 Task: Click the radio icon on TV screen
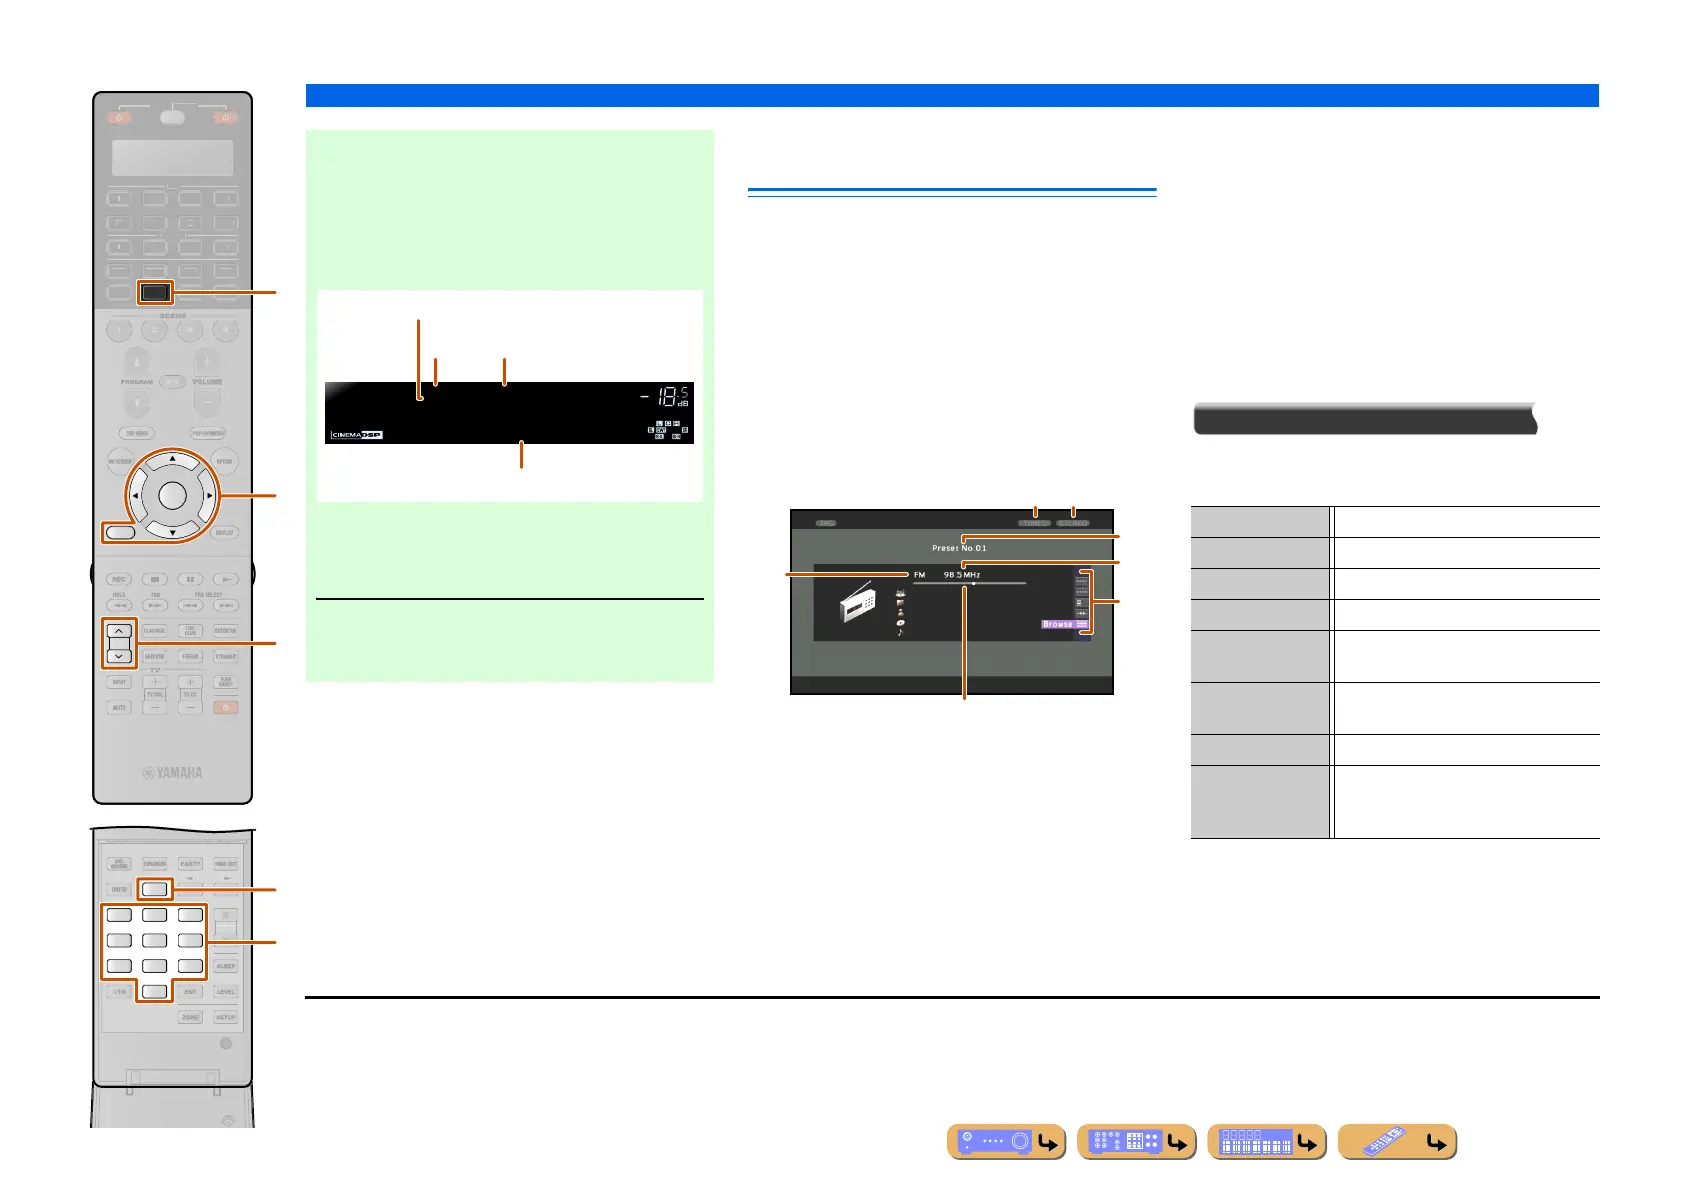[857, 605]
